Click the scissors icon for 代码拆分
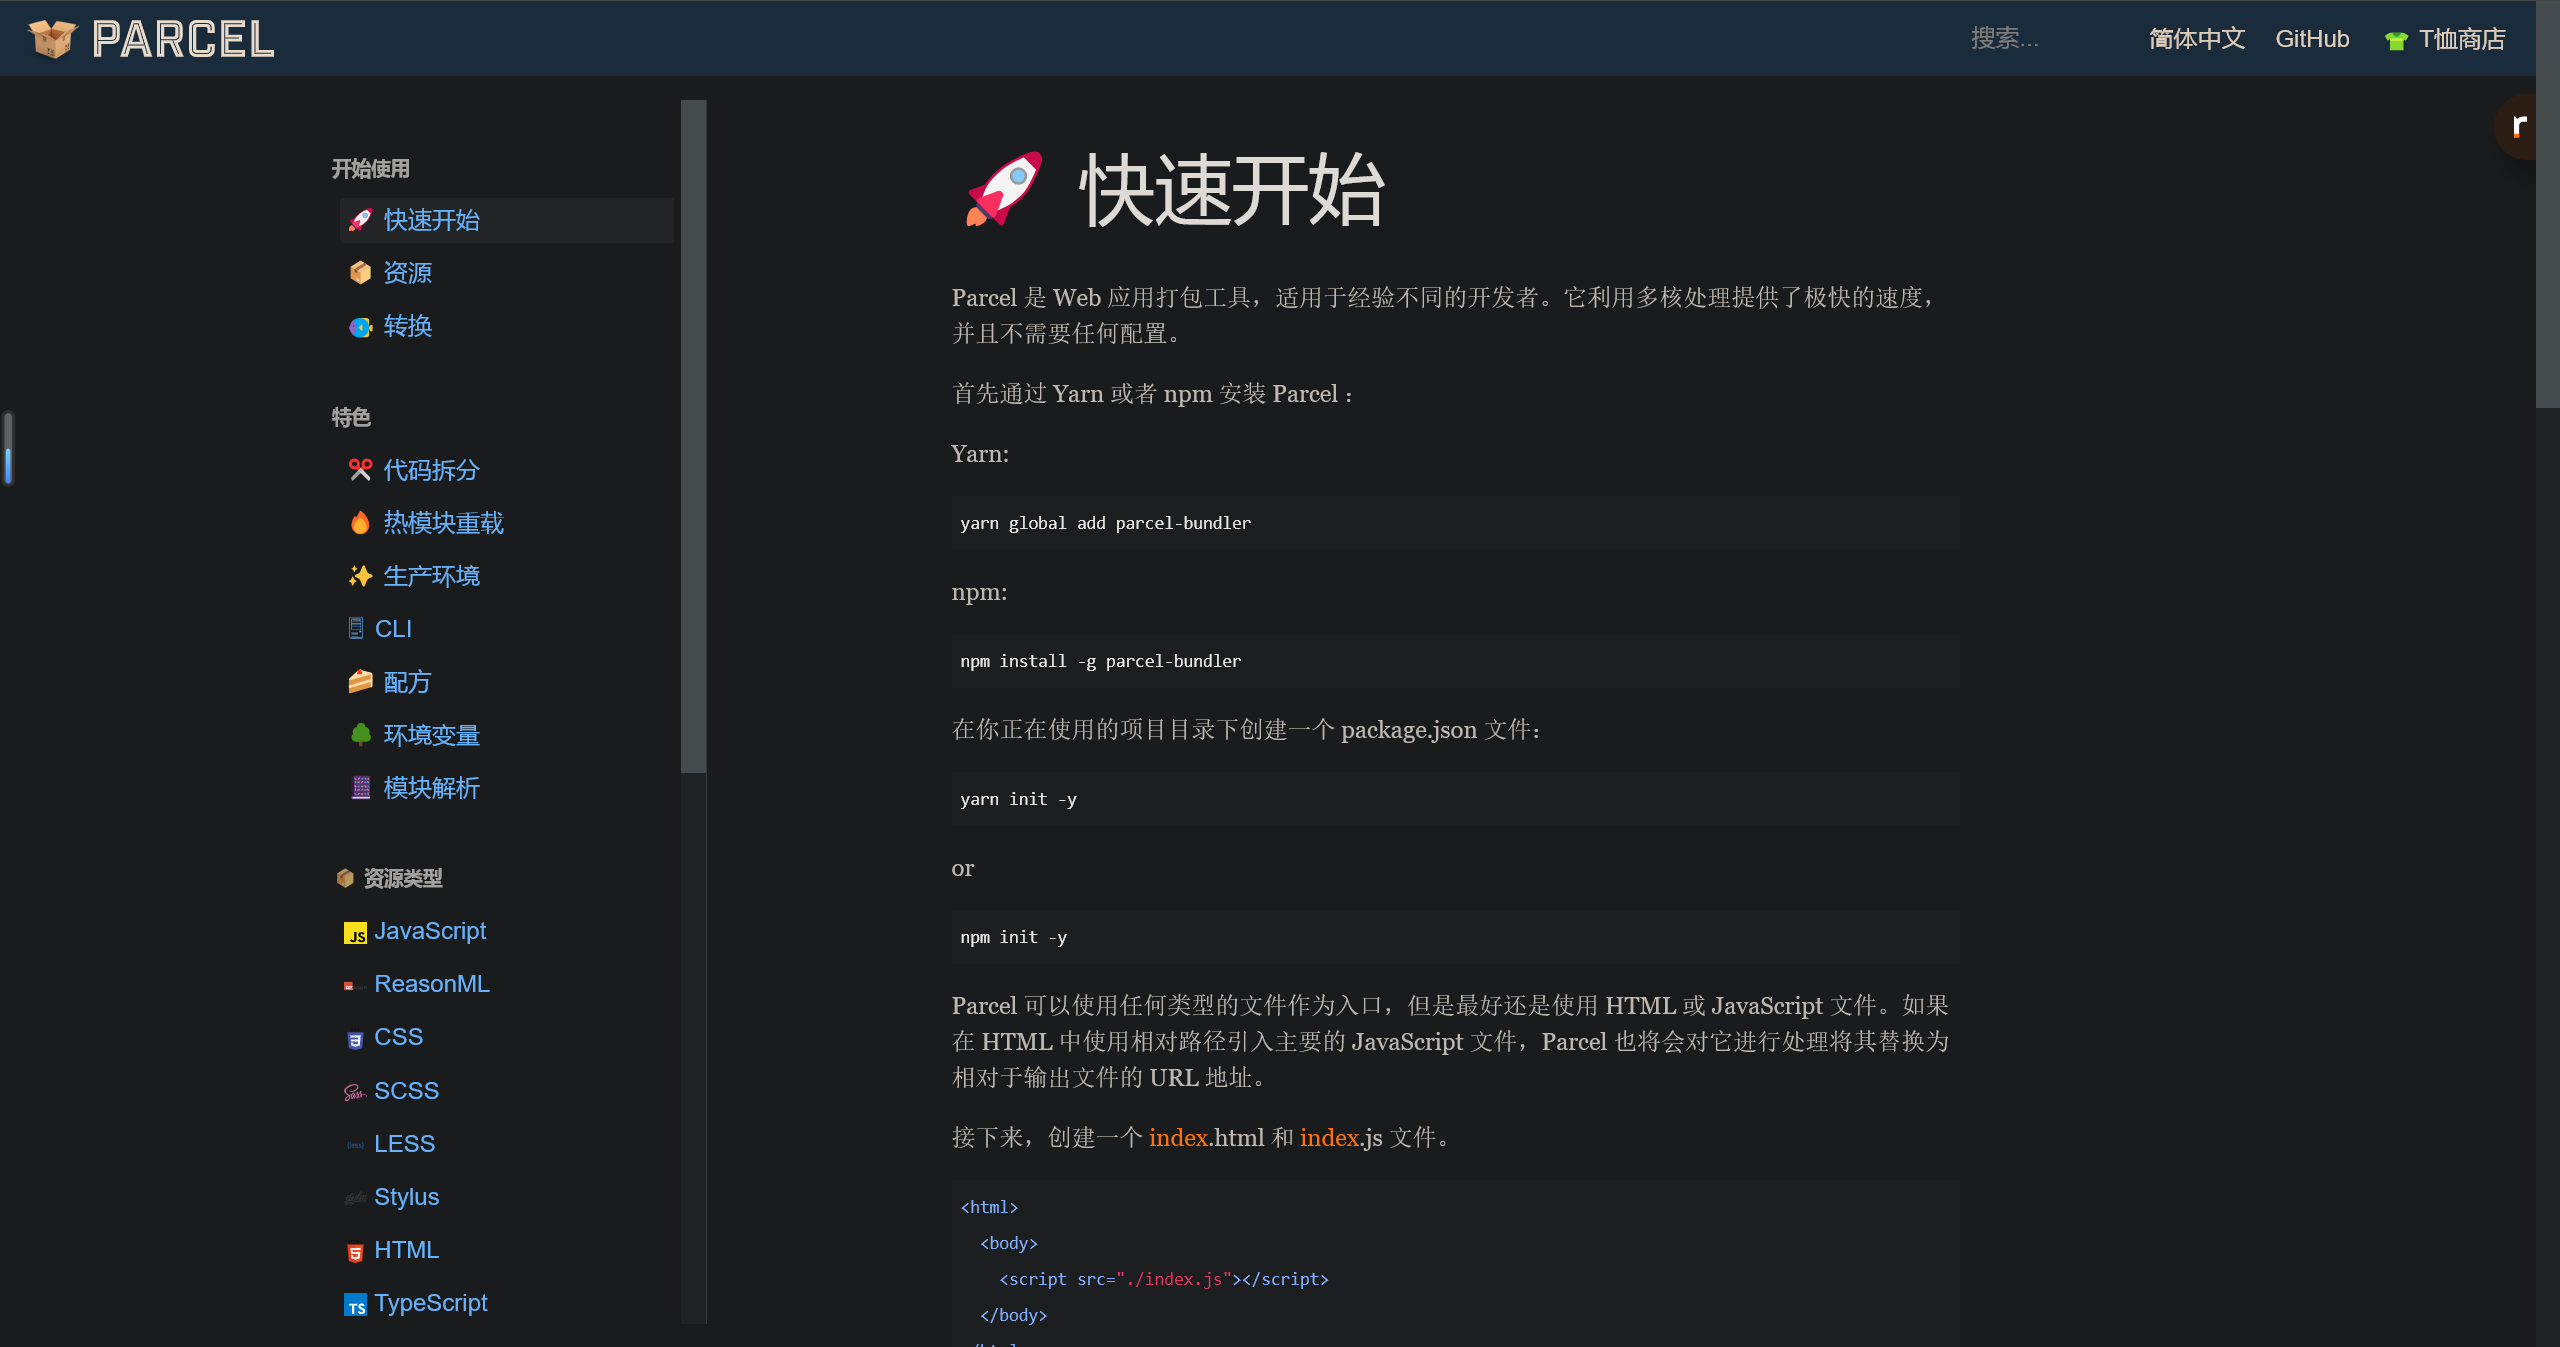The width and height of the screenshot is (2560, 1347). pyautogui.click(x=360, y=470)
